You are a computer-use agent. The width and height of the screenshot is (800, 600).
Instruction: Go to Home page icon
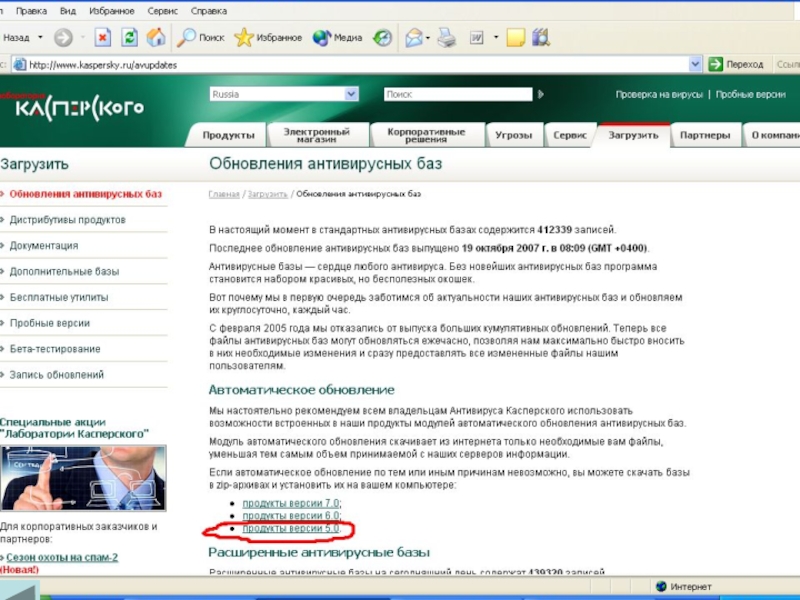[x=156, y=37]
